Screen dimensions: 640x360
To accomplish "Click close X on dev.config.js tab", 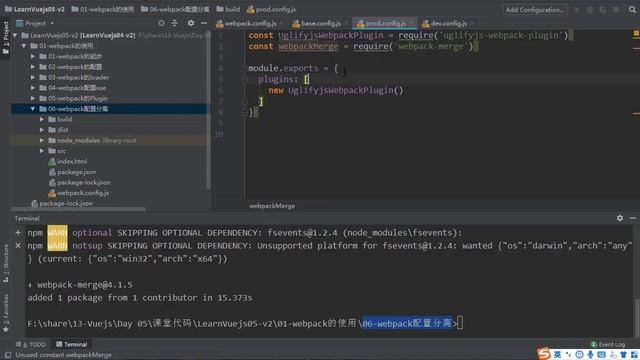I will point(472,24).
